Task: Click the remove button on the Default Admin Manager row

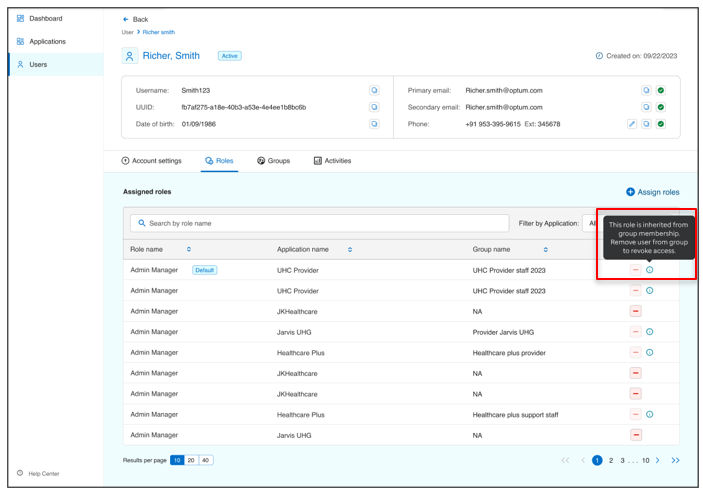Action: 635,270
